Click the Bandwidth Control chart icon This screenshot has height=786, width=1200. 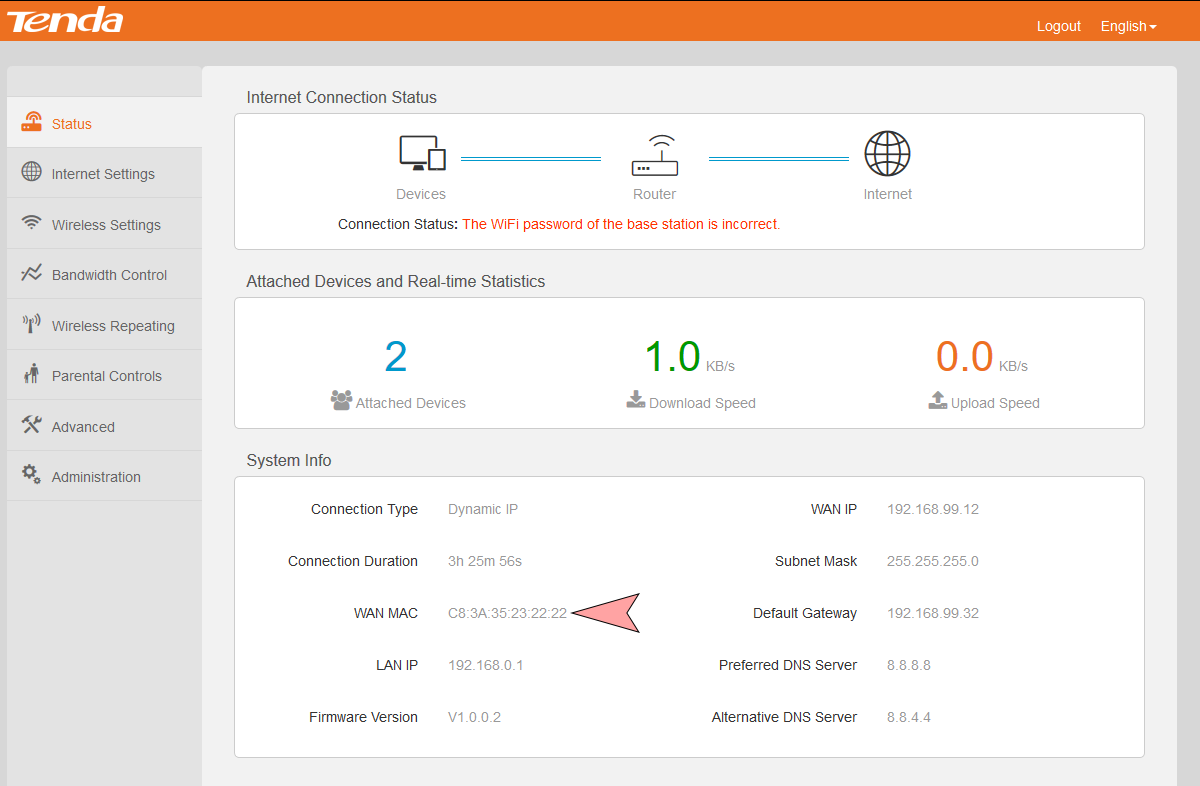[x=32, y=273]
